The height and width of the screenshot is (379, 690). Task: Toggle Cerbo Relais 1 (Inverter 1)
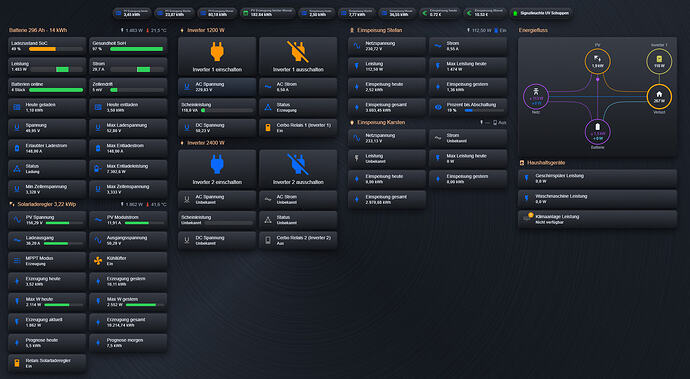(298, 128)
